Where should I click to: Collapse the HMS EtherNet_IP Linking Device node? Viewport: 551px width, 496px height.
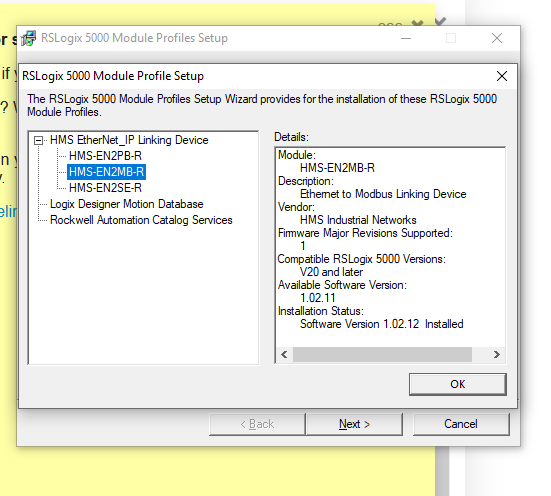[x=38, y=141]
